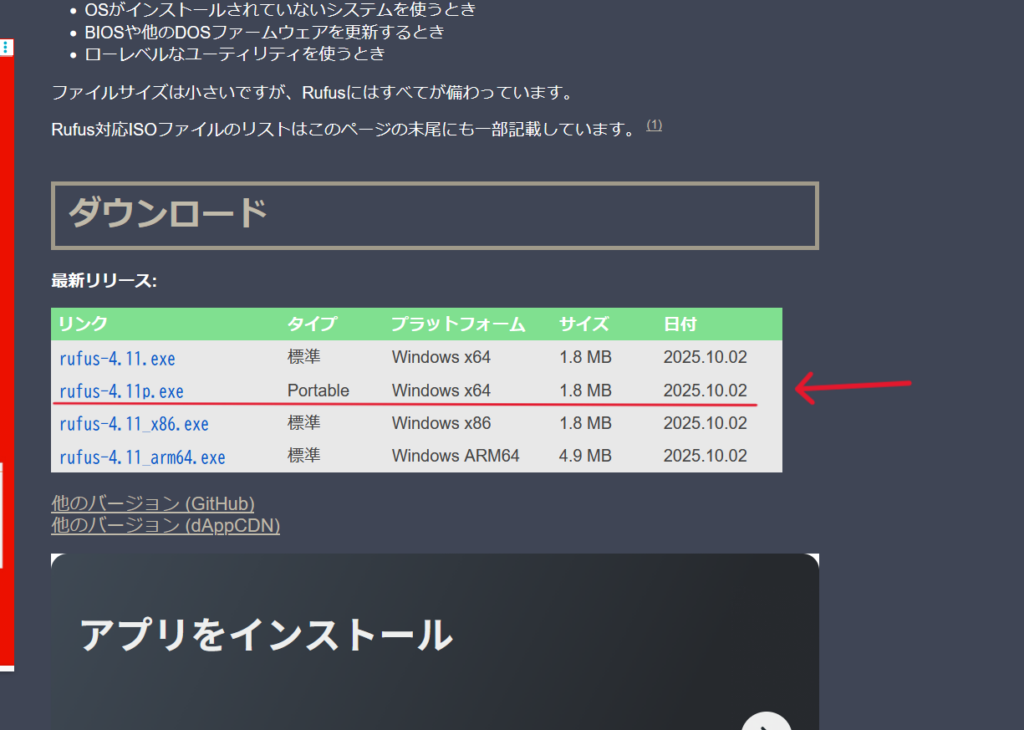Download rufus-4.11_x86.exe for Windows x86
Image resolution: width=1024 pixels, height=730 pixels.
click(134, 424)
